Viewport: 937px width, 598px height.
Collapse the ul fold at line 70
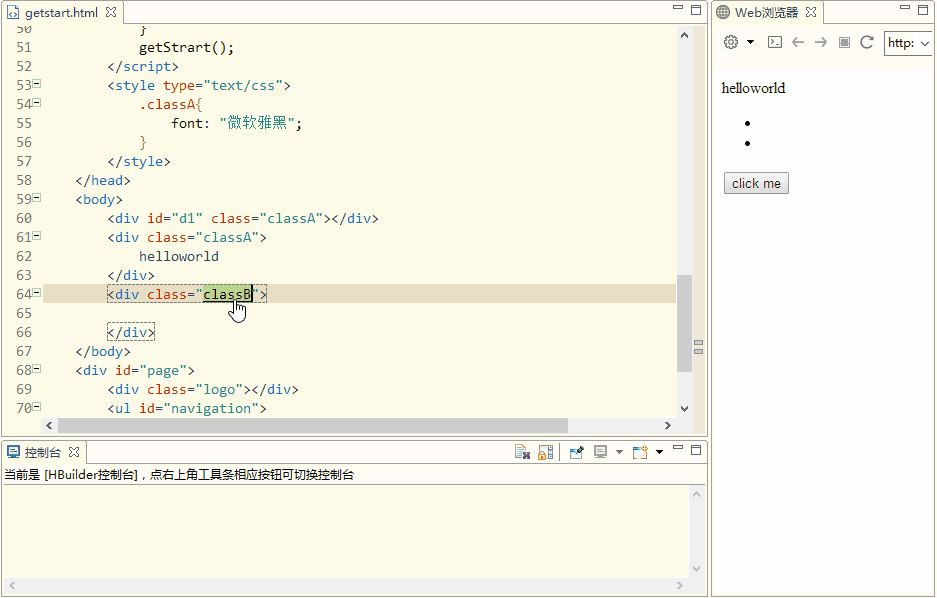click(36, 407)
